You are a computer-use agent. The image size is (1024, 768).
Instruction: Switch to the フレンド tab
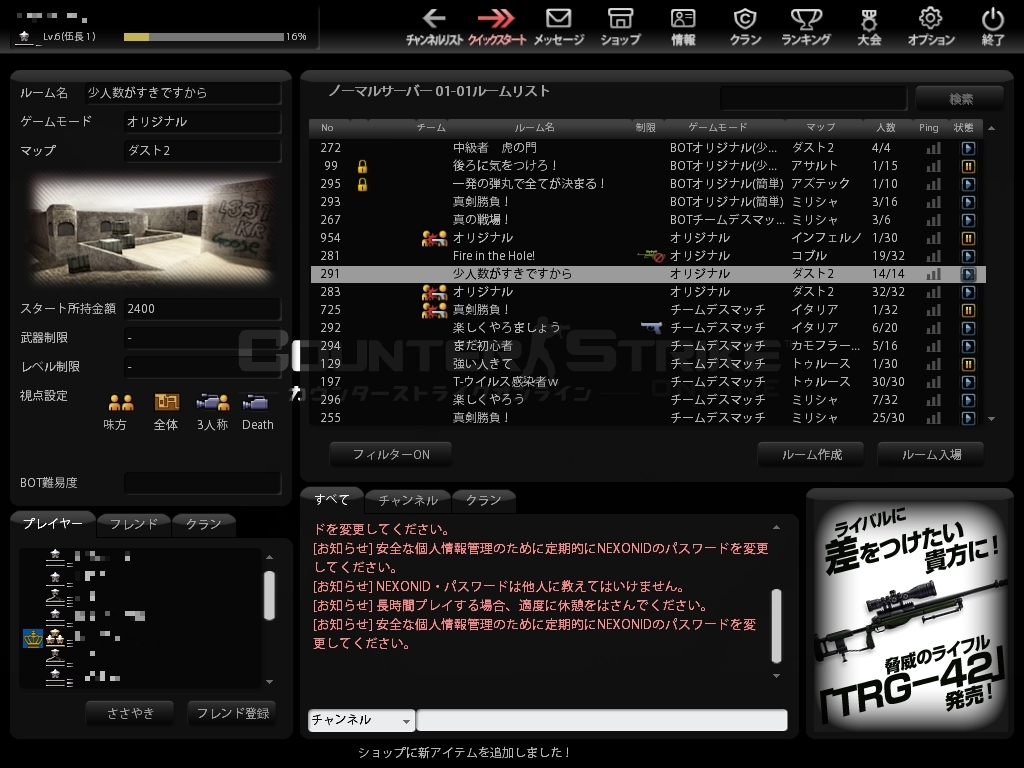coord(133,524)
